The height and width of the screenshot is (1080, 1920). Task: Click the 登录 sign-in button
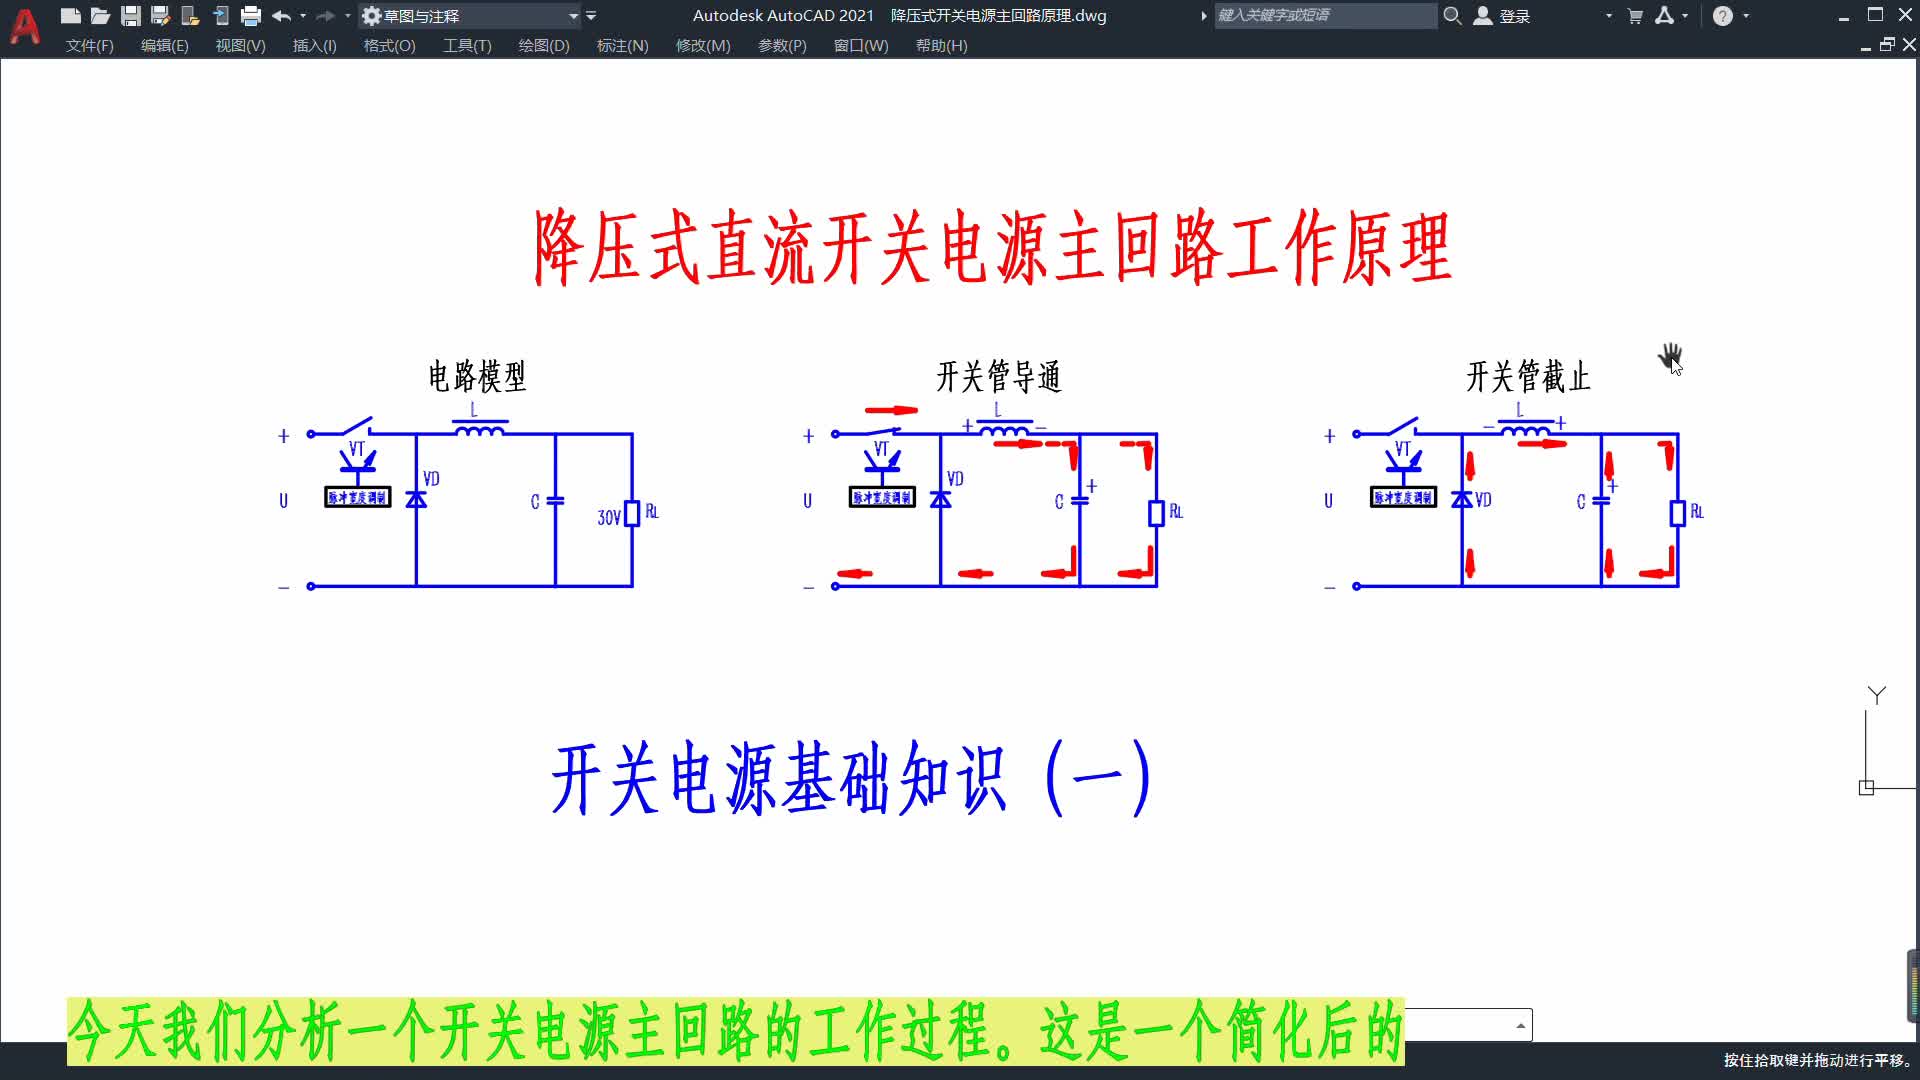coord(1503,16)
